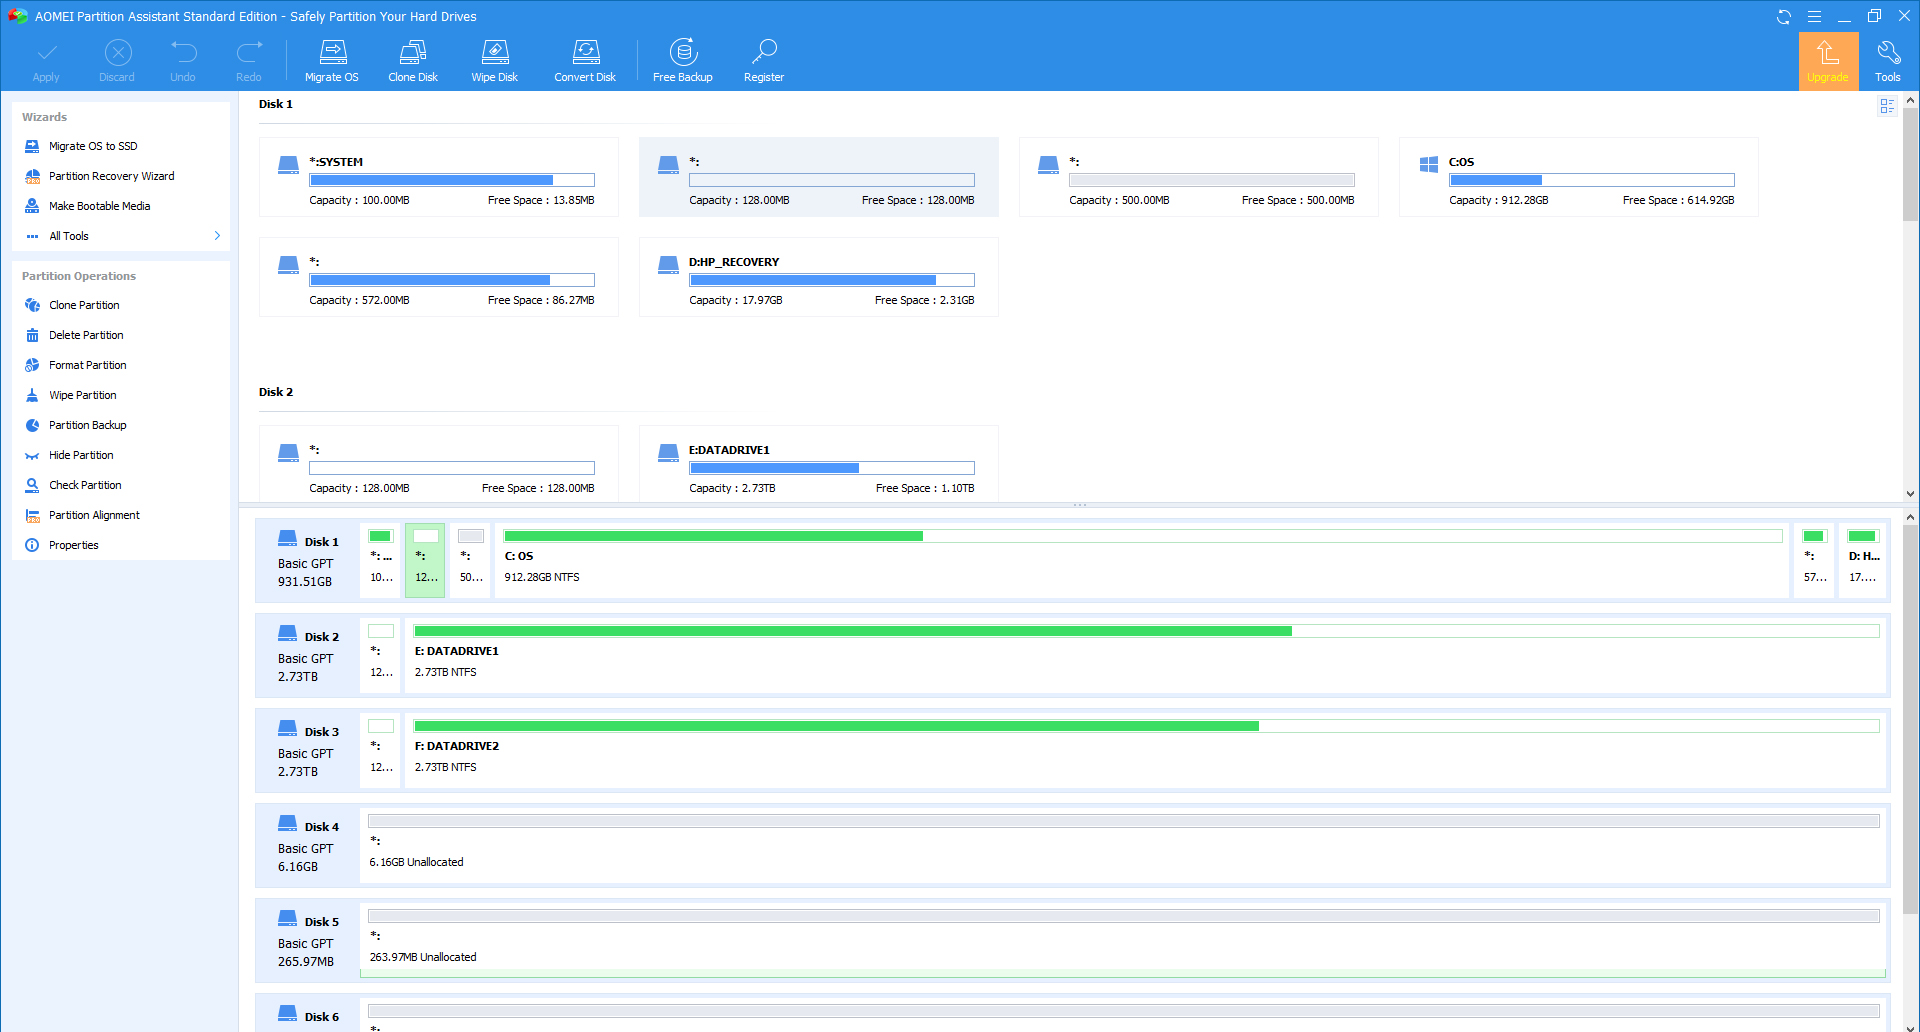Expand All Tools chevron
This screenshot has width=1920, height=1032.
pyautogui.click(x=217, y=236)
